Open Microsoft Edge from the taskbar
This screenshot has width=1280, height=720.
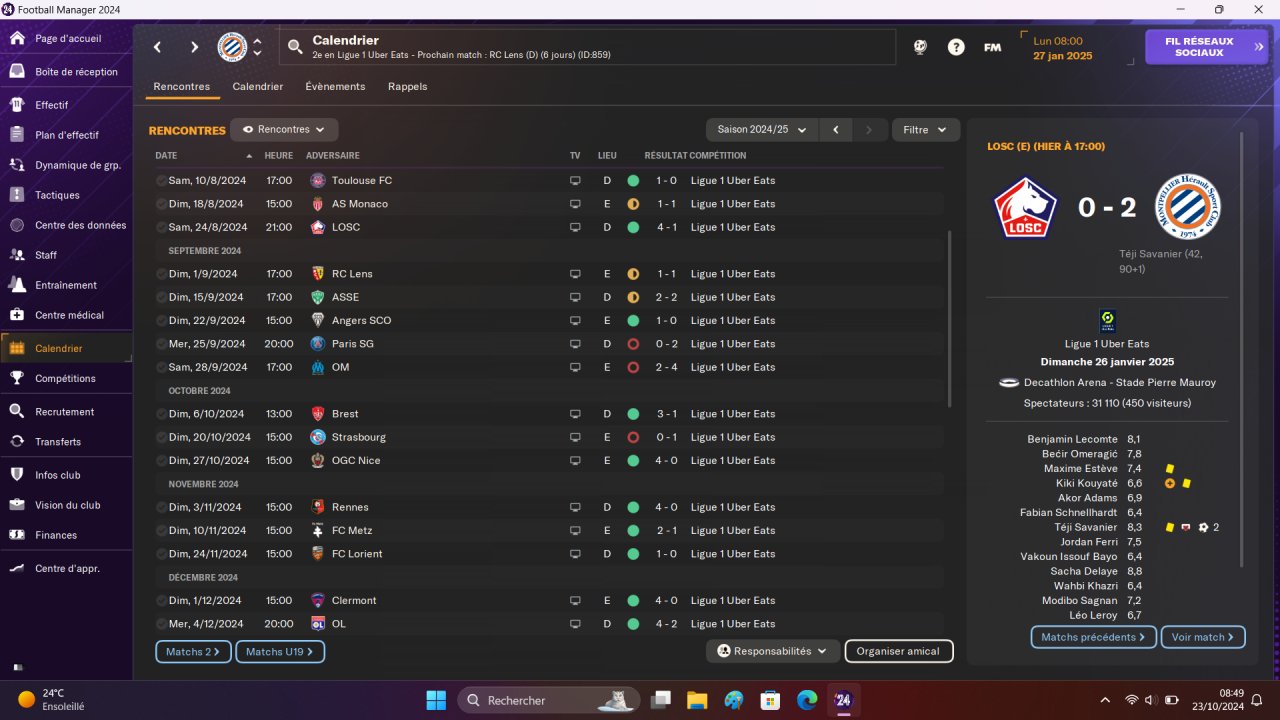806,700
